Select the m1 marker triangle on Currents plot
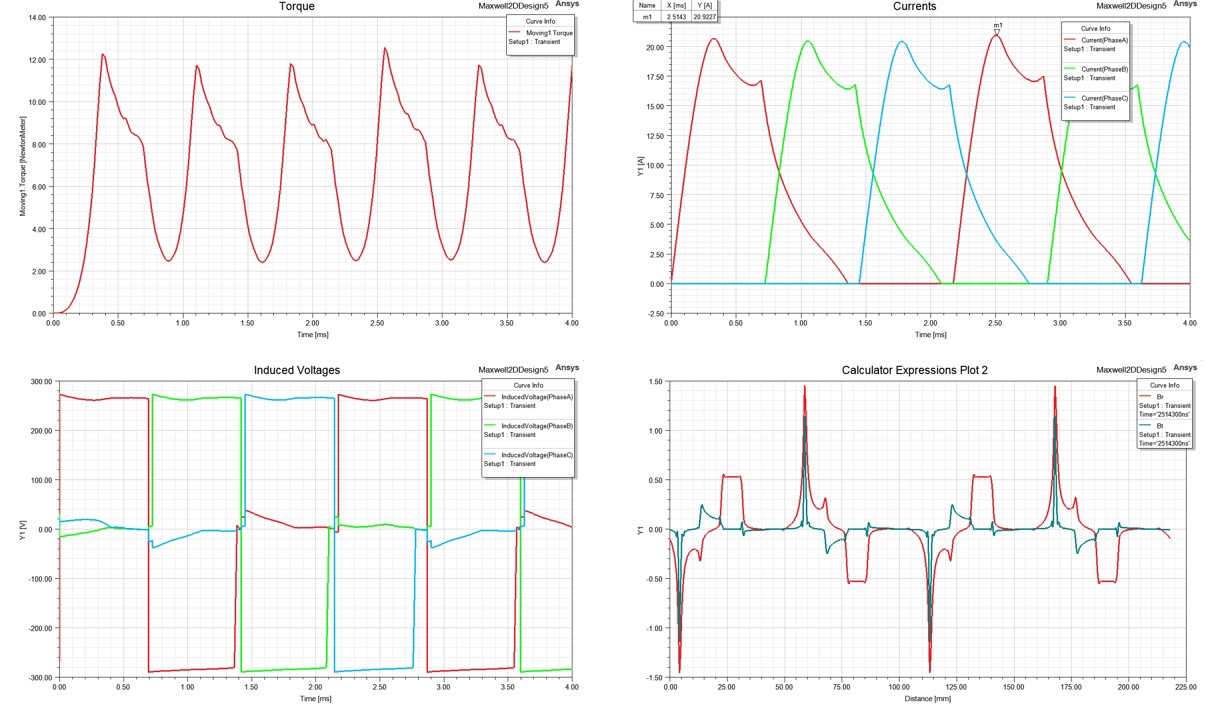Image resolution: width=1213 pixels, height=704 pixels. tap(997, 31)
